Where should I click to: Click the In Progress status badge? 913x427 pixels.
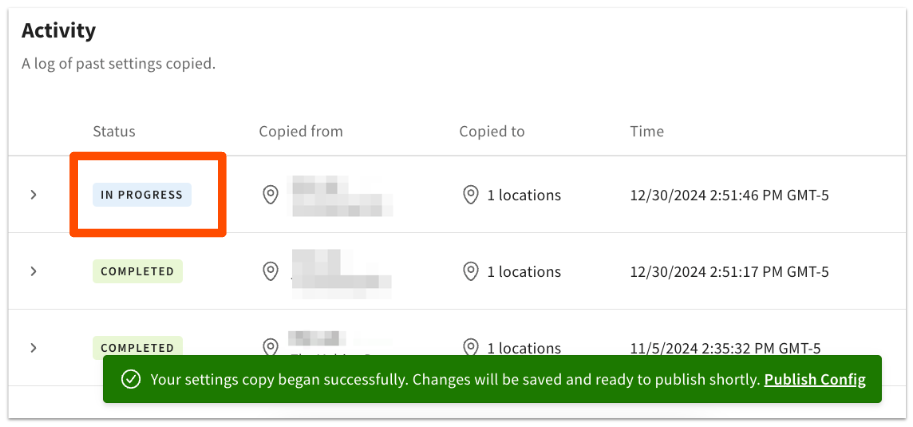pyautogui.click(x=142, y=195)
